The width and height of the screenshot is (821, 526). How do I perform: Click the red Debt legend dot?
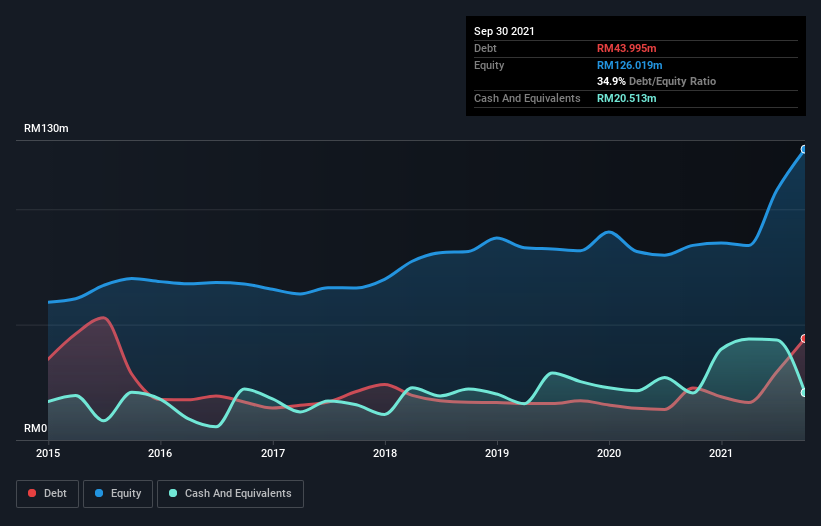click(x=32, y=493)
